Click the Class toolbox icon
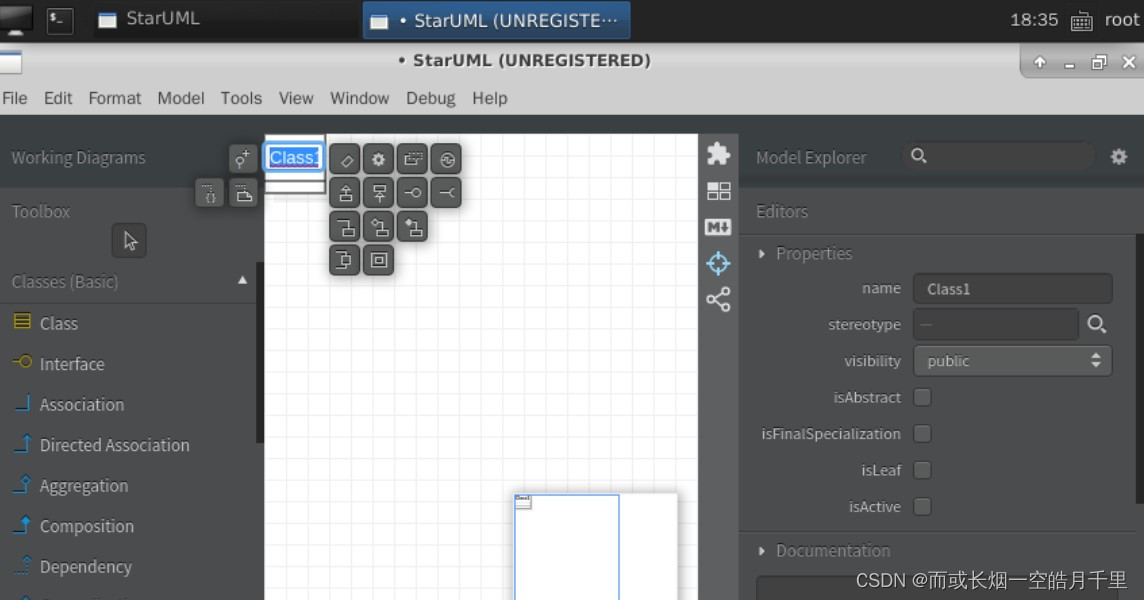Image resolution: width=1144 pixels, height=600 pixels. [x=23, y=322]
